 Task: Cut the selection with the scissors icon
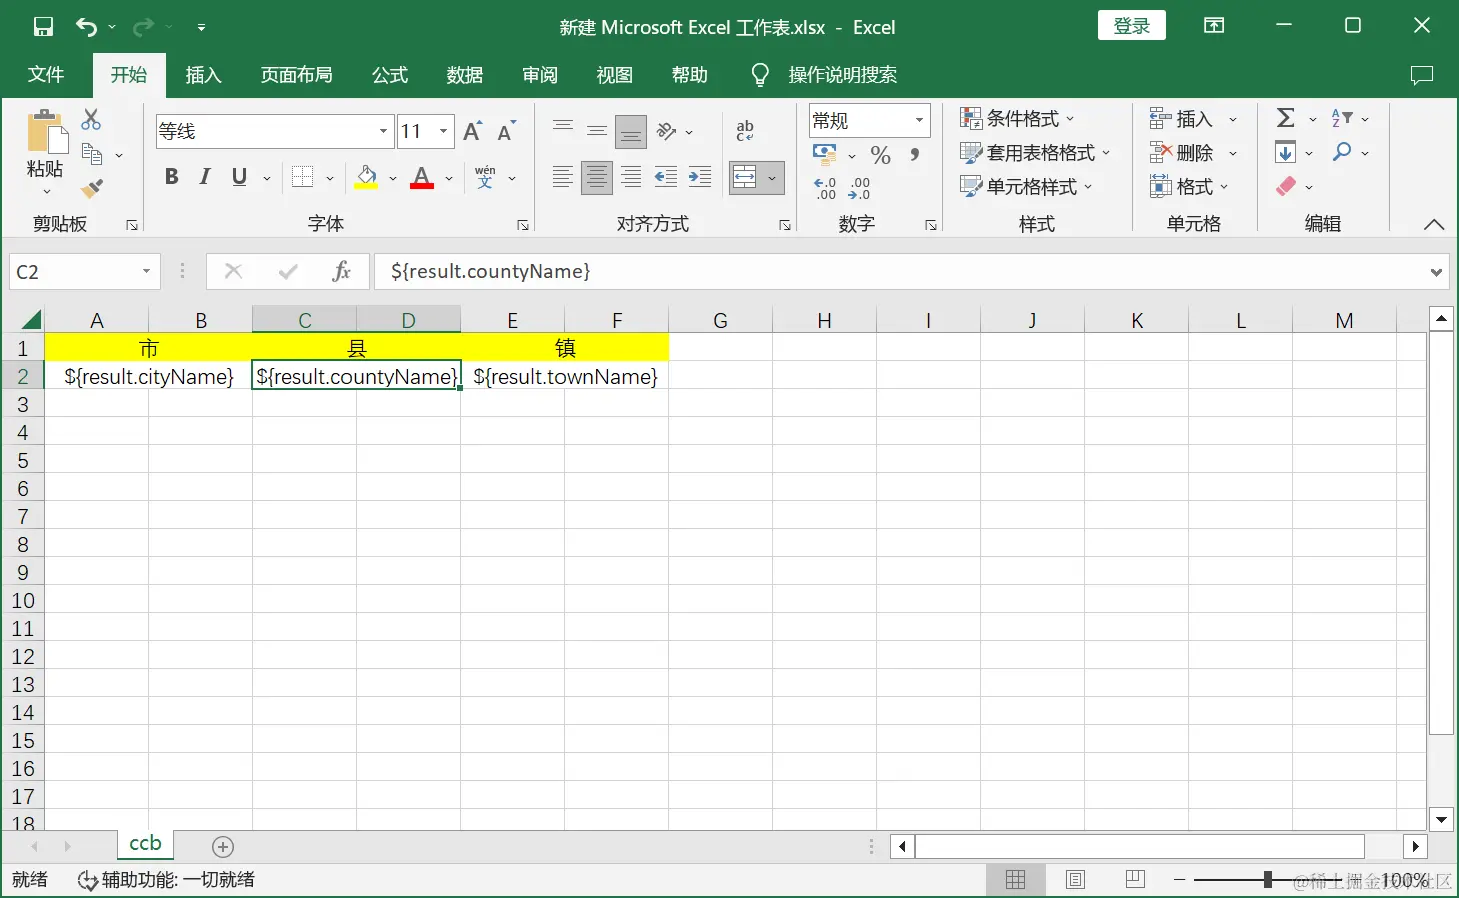pos(91,120)
